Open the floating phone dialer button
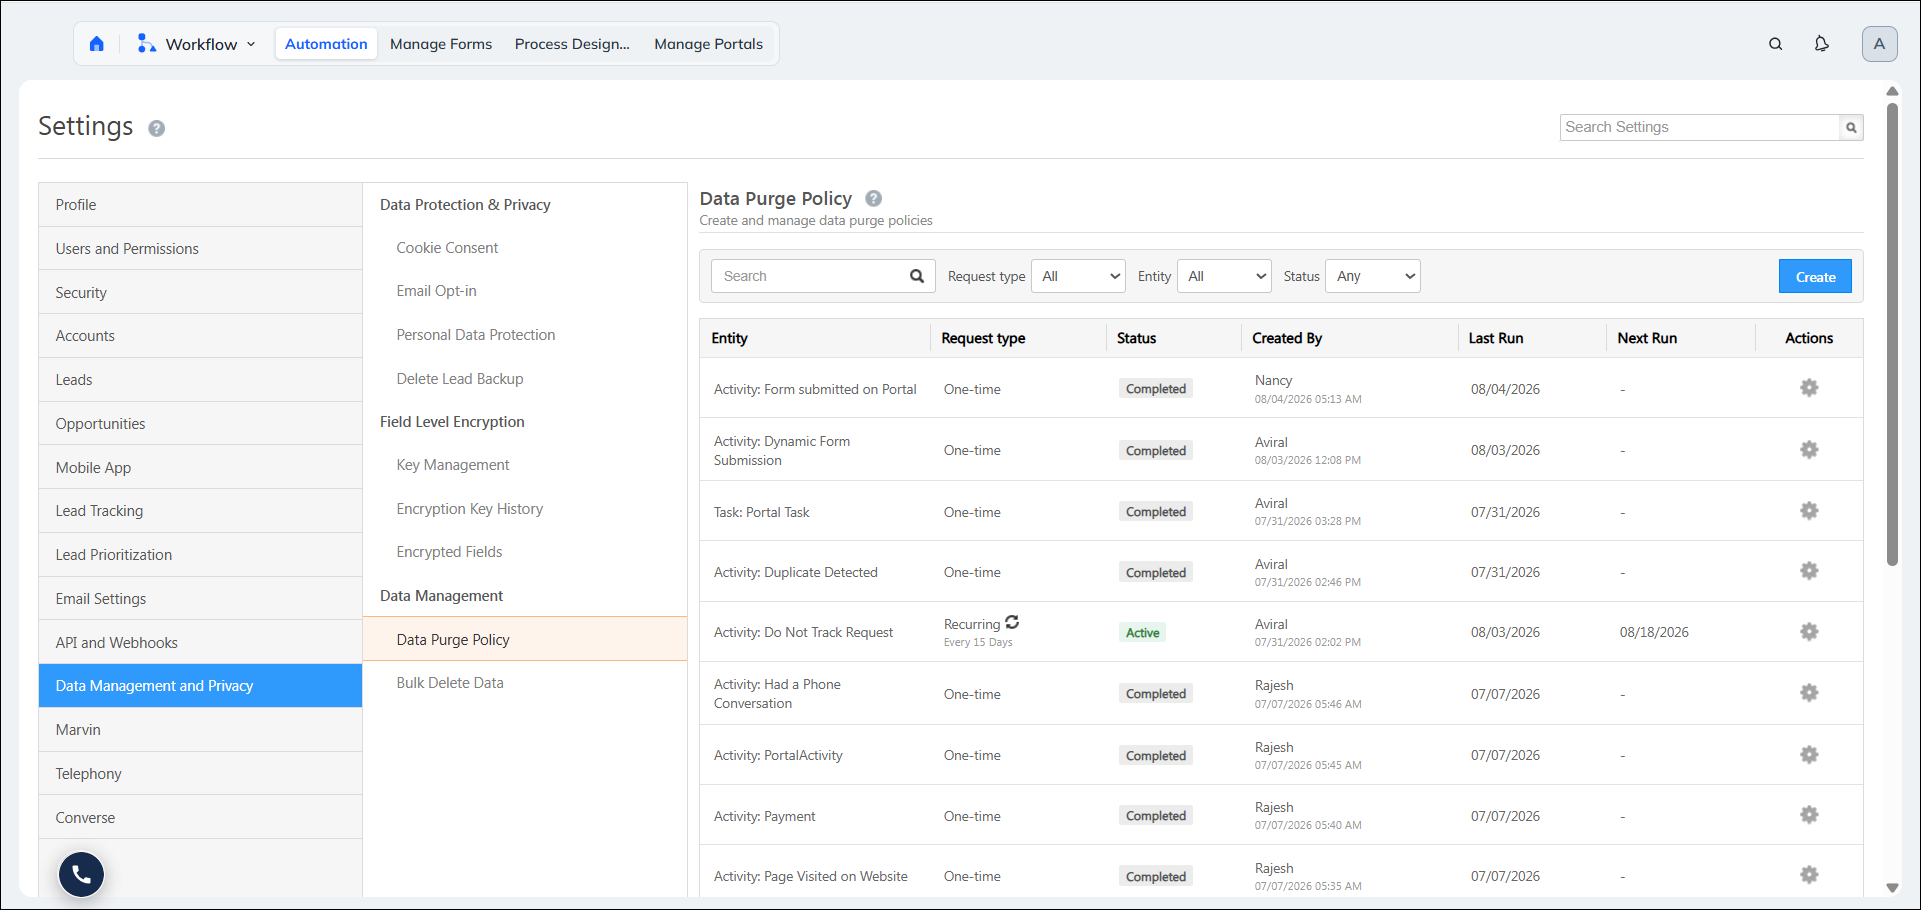The height and width of the screenshot is (910, 1921). (x=81, y=875)
